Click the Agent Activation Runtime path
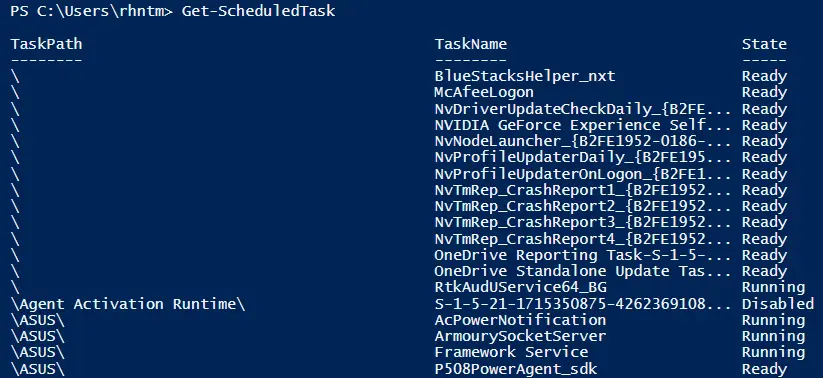 [x=128, y=304]
